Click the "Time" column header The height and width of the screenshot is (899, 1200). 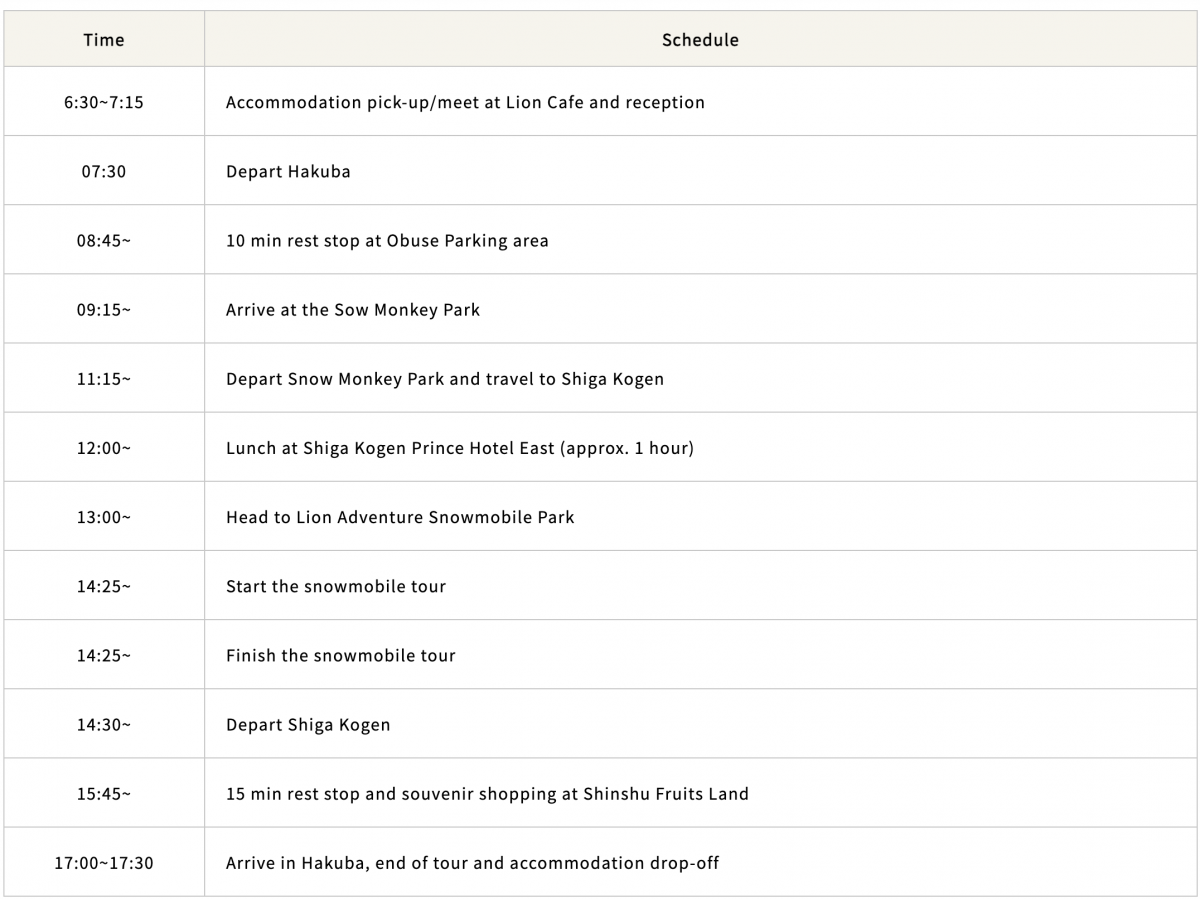pos(104,40)
